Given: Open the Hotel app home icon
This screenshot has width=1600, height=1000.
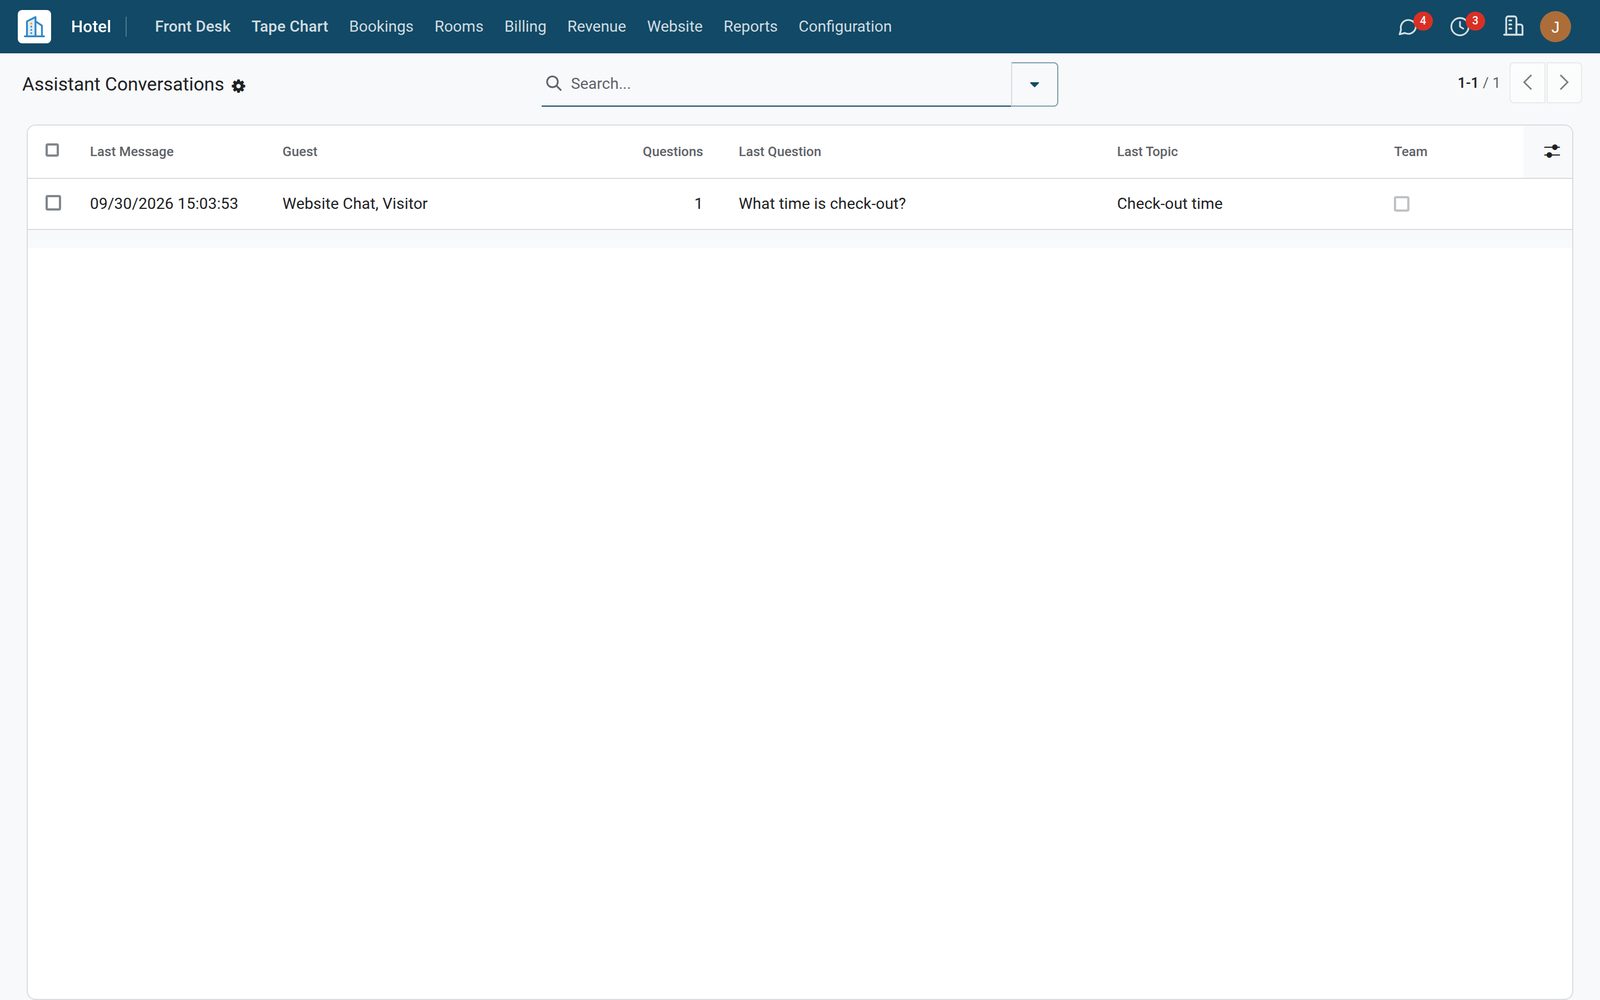Looking at the screenshot, I should tap(34, 26).
